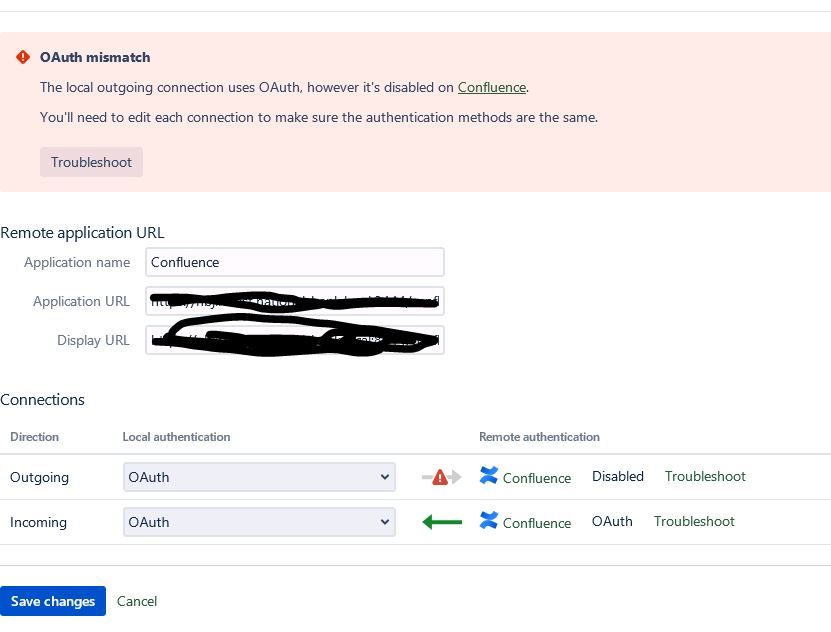
Task: Click the Application name field containing Confluence
Action: [x=295, y=262]
